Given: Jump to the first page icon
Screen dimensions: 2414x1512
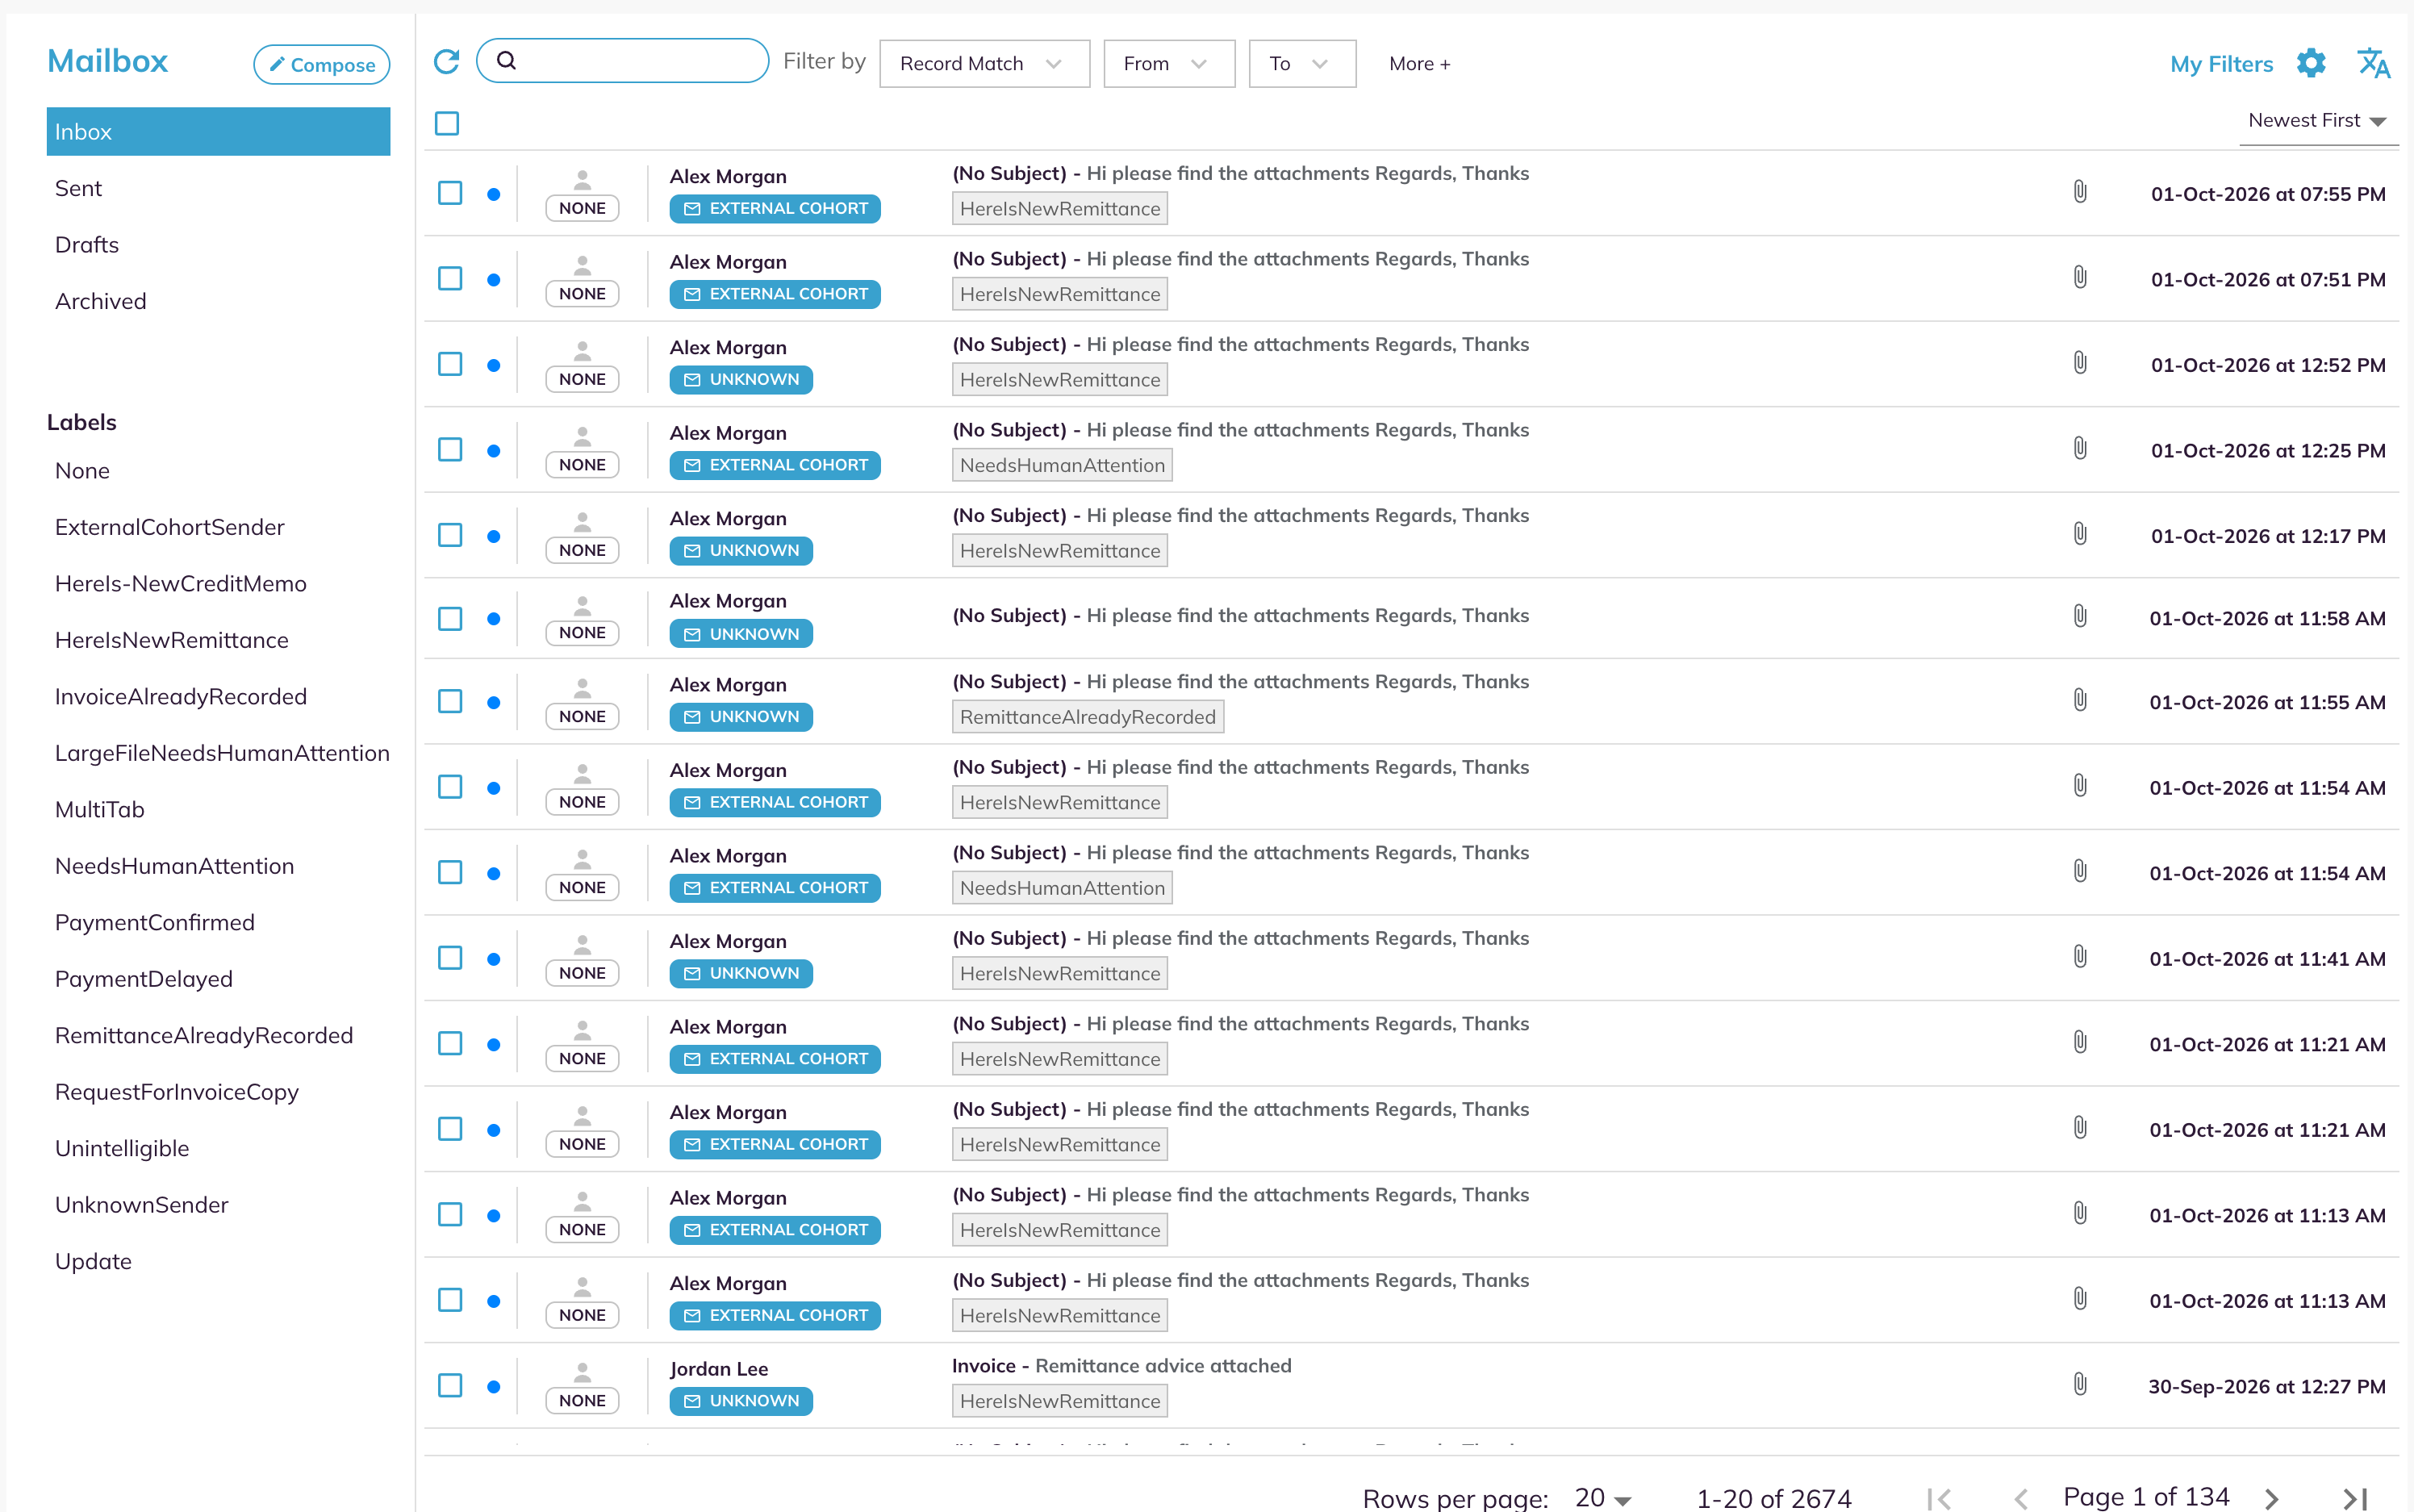Looking at the screenshot, I should coord(1939,1498).
